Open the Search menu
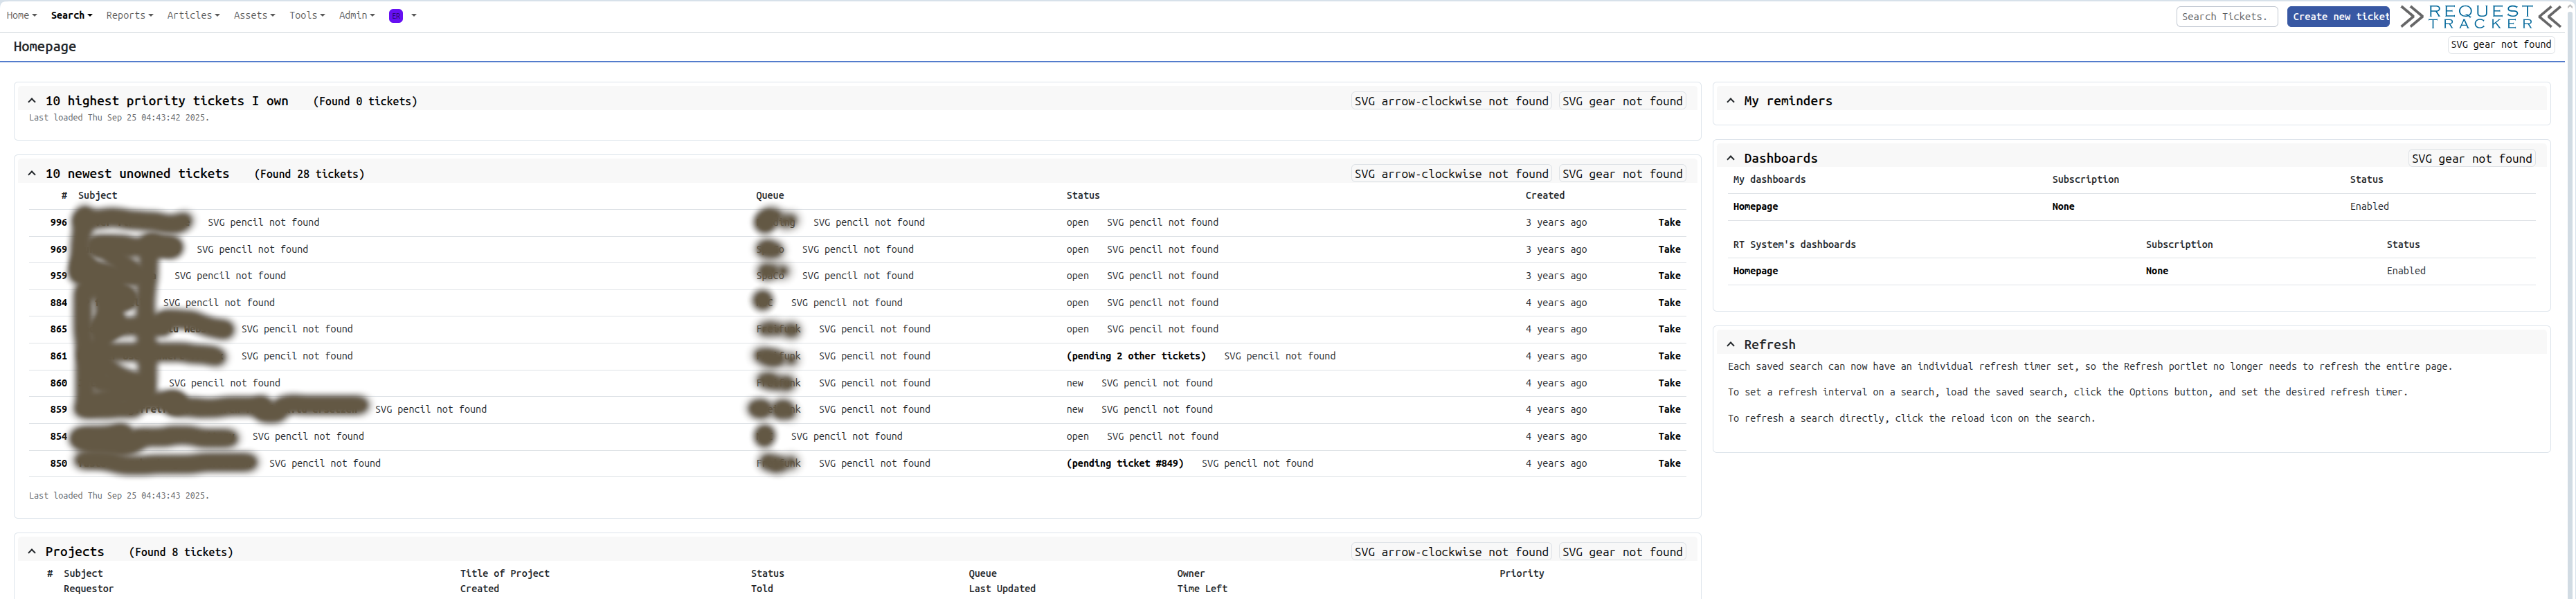2576x599 pixels. point(71,16)
